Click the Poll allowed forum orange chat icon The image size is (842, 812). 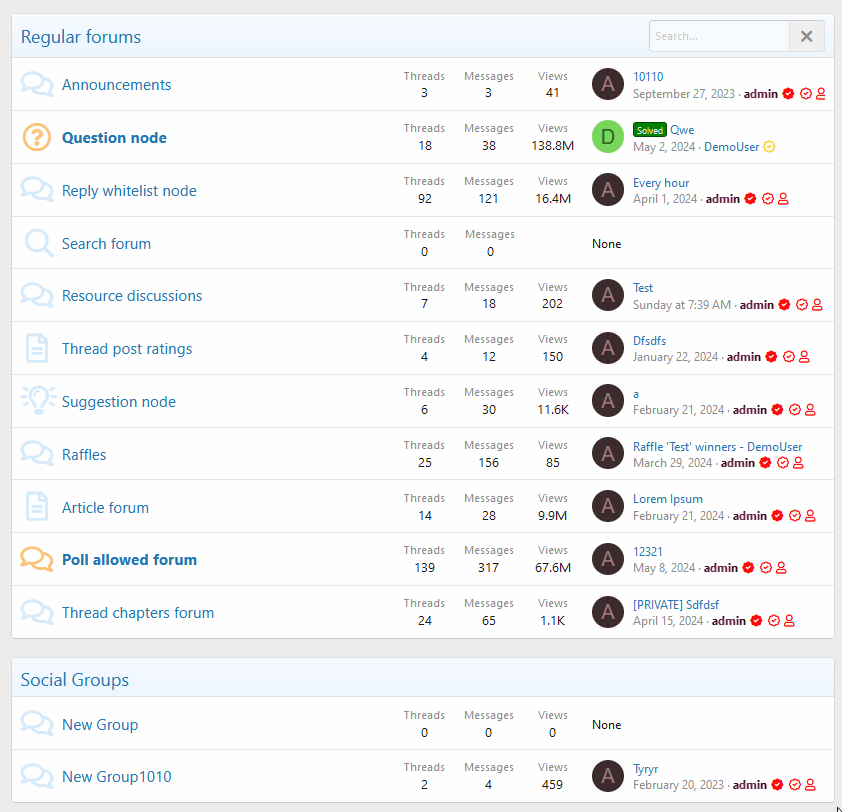pyautogui.click(x=37, y=560)
